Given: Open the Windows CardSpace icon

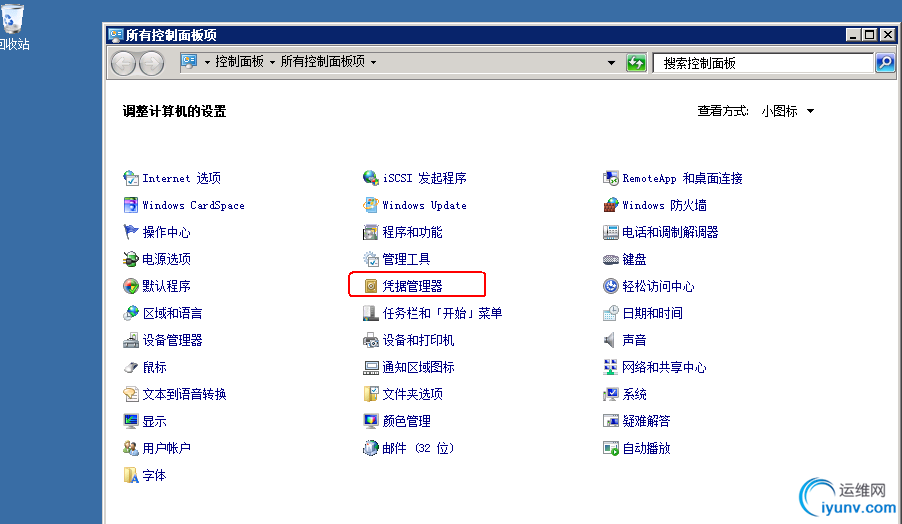Looking at the screenshot, I should coord(131,205).
